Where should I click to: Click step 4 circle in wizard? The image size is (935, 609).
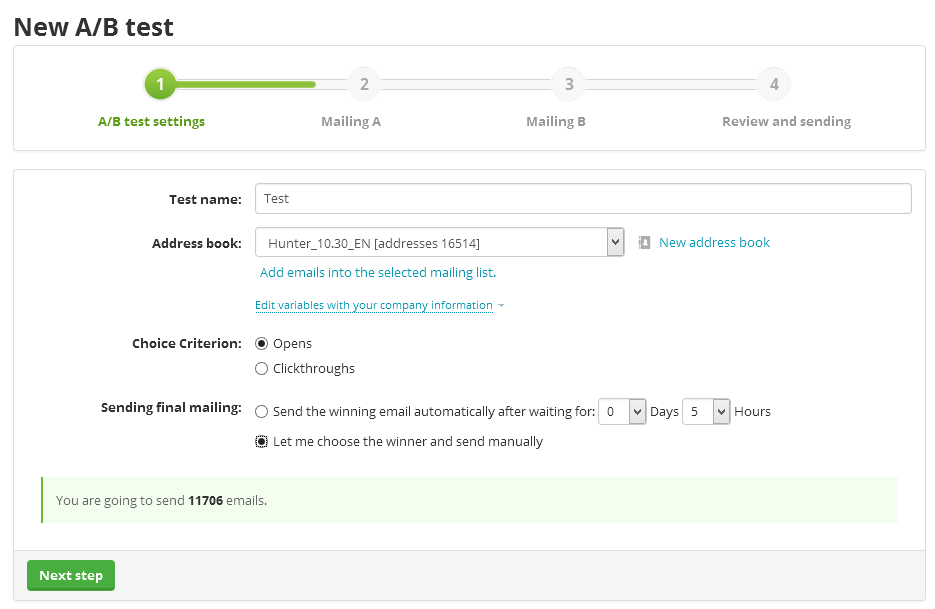click(774, 84)
